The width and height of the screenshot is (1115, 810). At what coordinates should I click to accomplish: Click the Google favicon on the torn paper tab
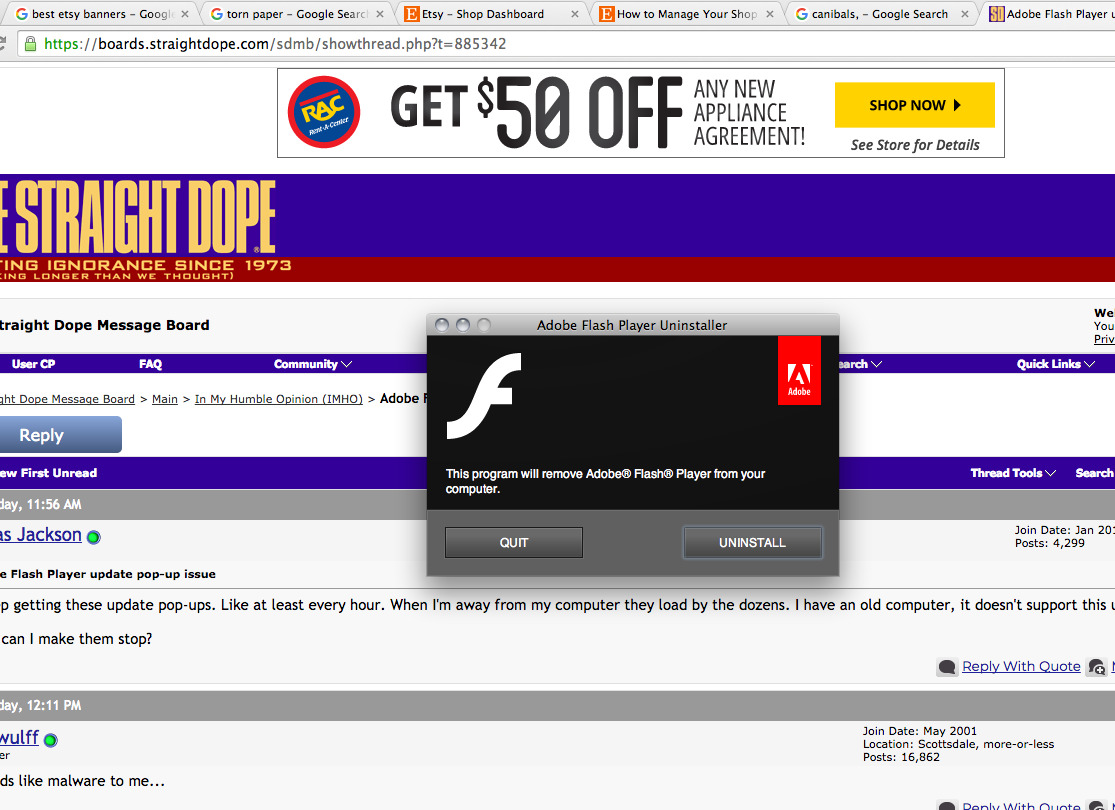217,14
